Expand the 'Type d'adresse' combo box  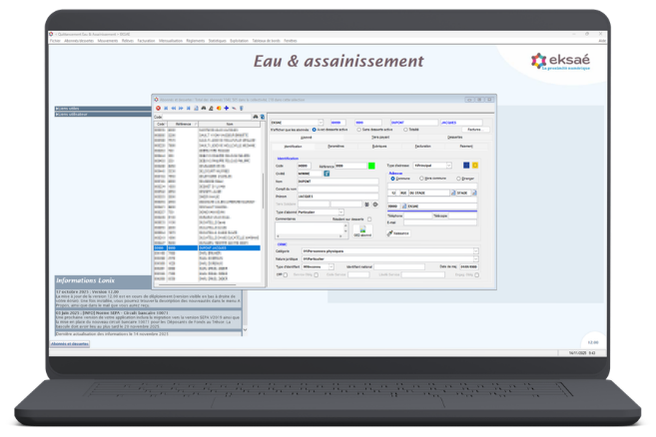pos(450,165)
